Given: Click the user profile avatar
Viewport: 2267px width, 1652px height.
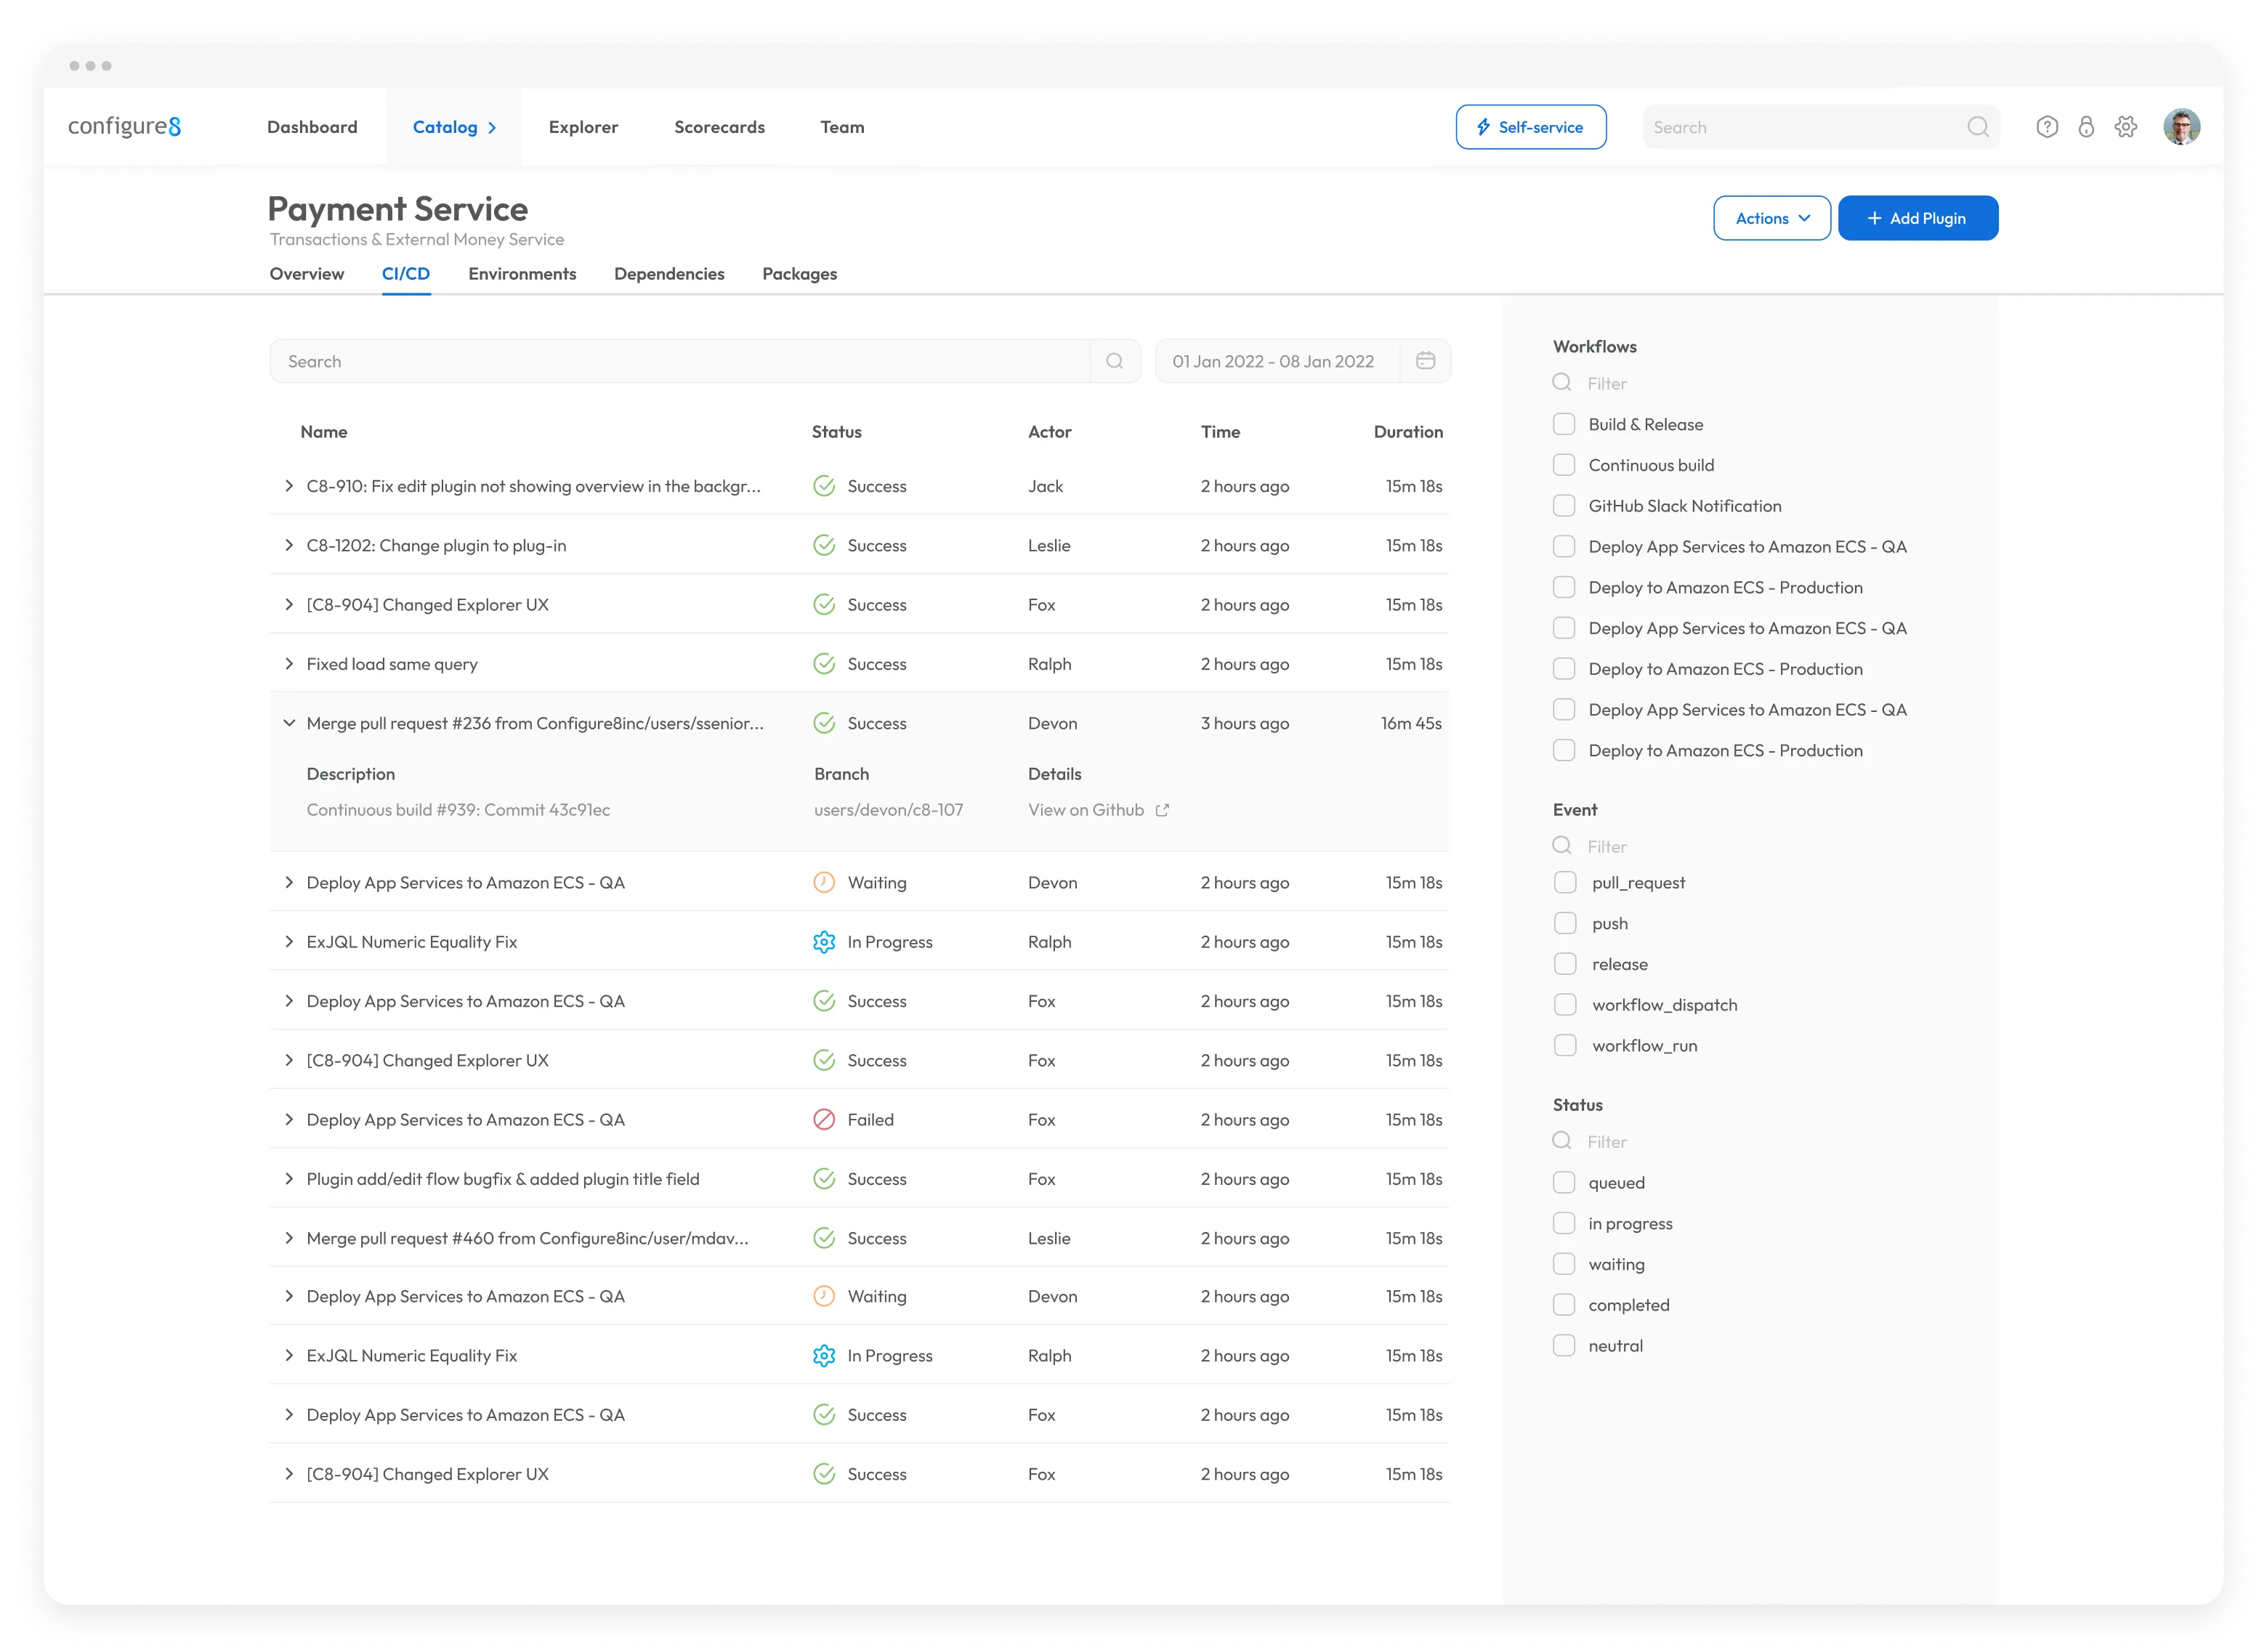Looking at the screenshot, I should 2181,127.
